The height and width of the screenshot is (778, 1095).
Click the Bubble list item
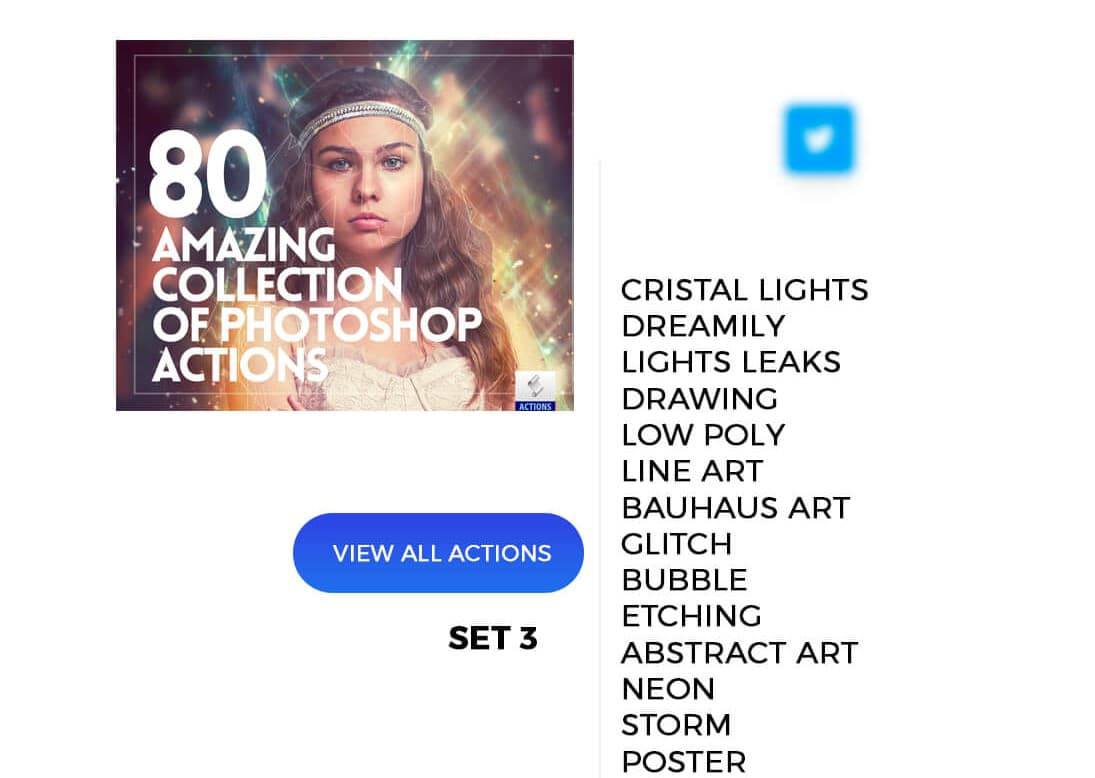(684, 580)
